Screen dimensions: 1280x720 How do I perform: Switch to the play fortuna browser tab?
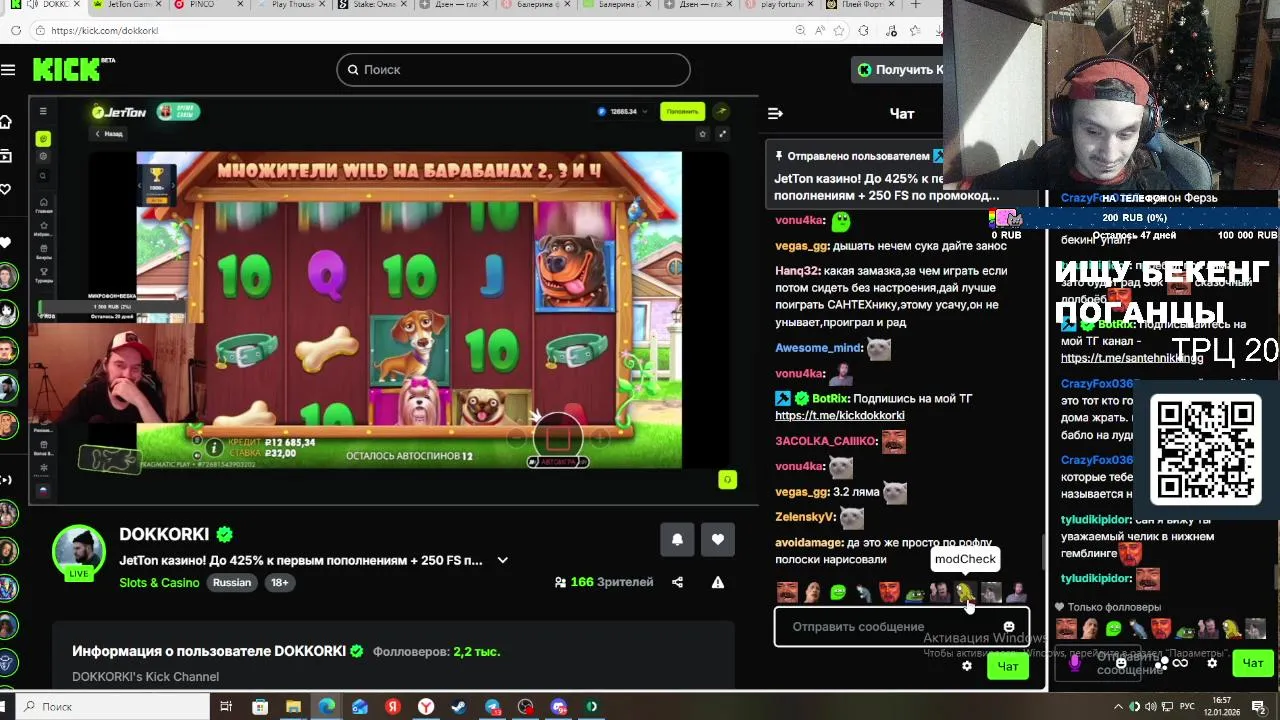(780, 5)
